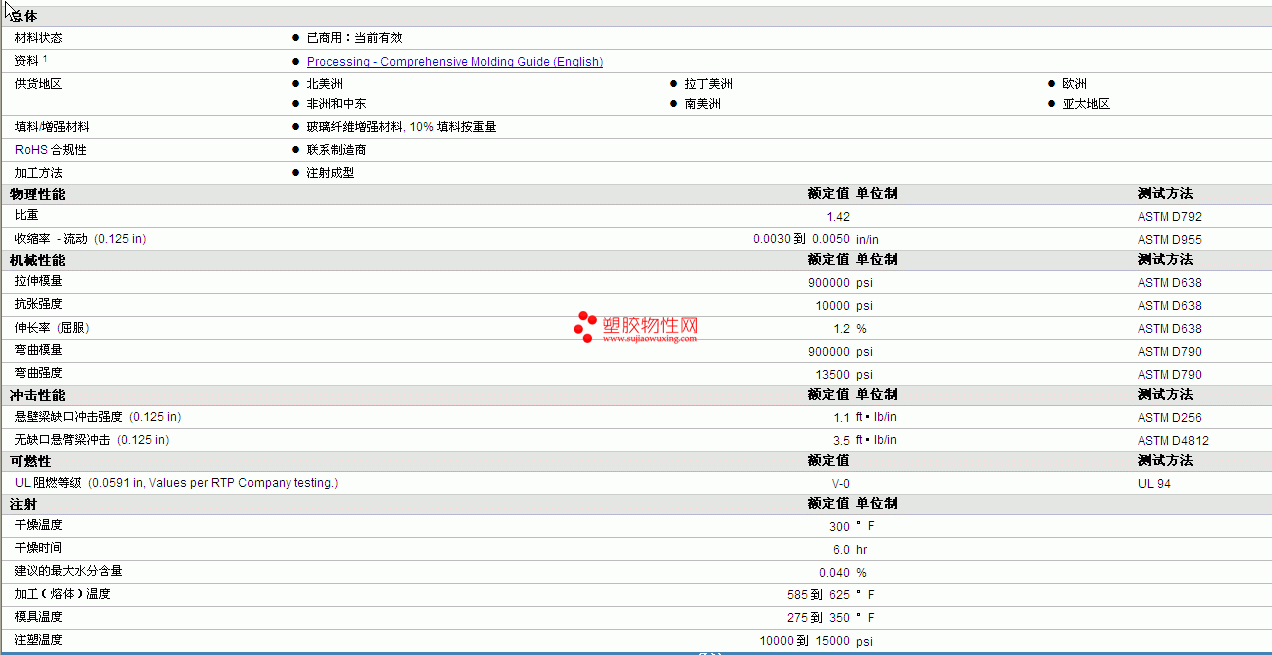1272x655 pixels.
Task: Select the 比重 property label
Action: [x=27, y=215]
